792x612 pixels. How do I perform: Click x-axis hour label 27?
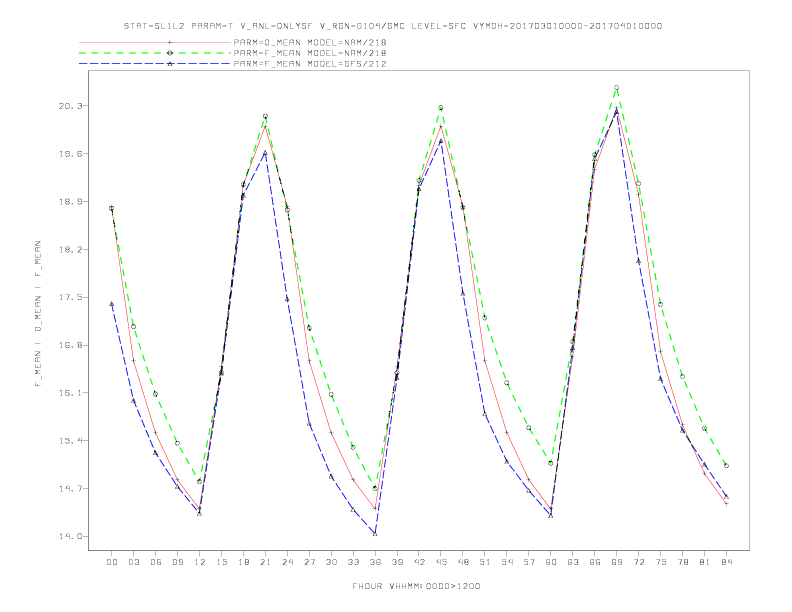click(x=309, y=562)
